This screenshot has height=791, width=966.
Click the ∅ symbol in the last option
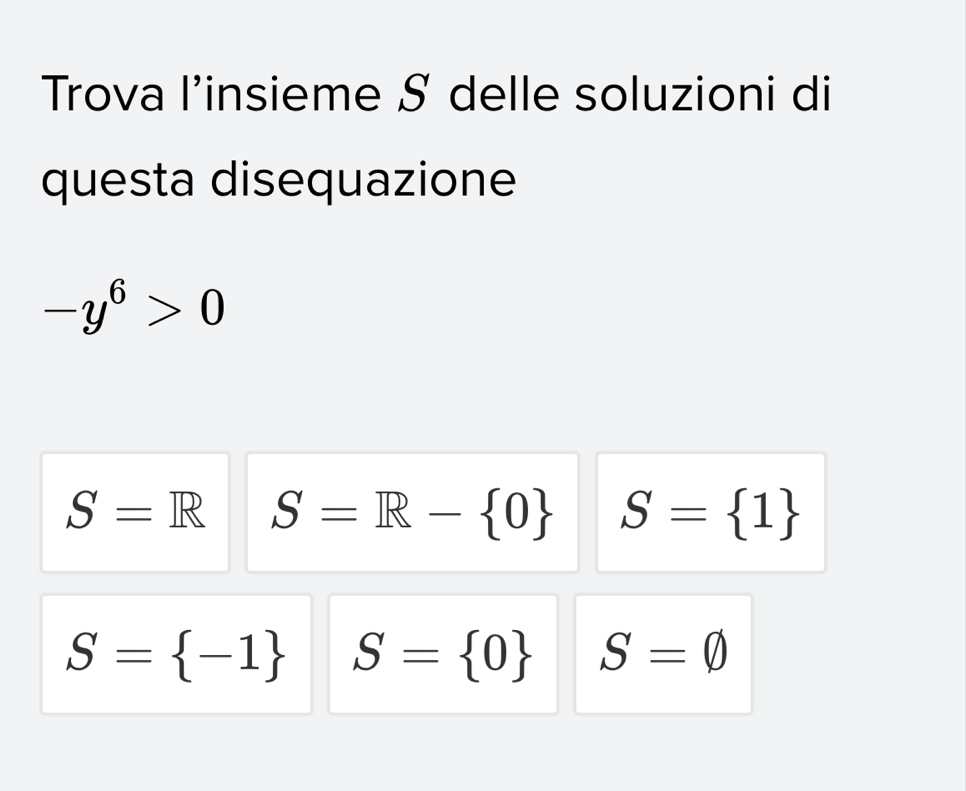click(713, 654)
